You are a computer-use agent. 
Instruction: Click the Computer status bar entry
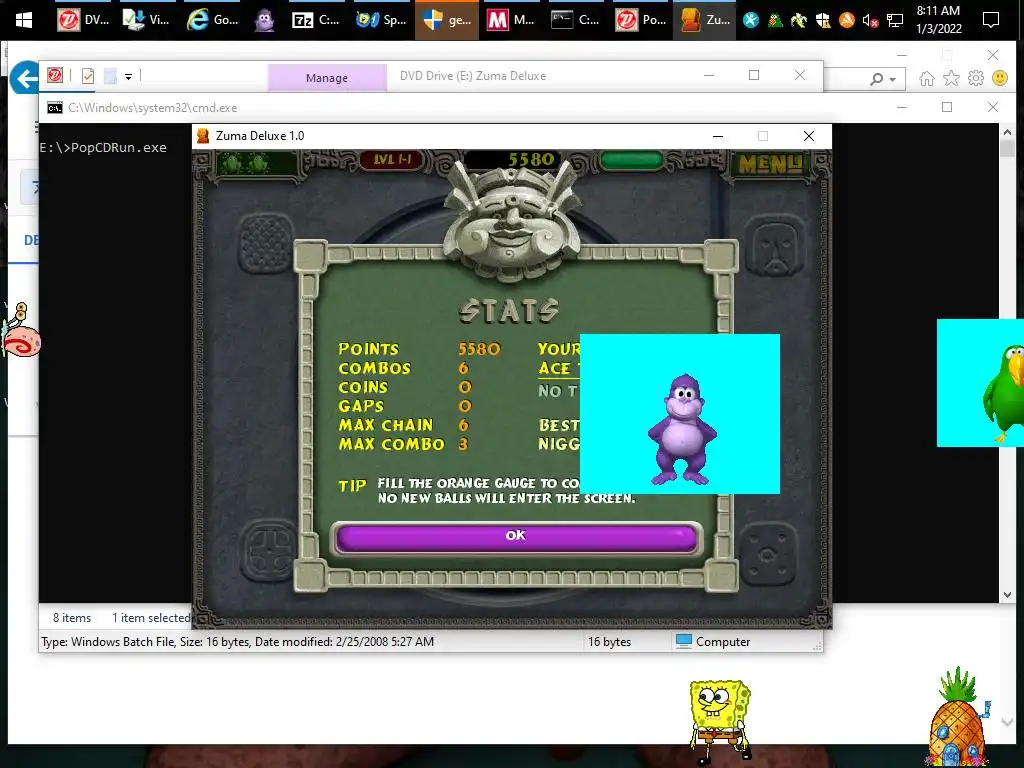[x=712, y=642]
